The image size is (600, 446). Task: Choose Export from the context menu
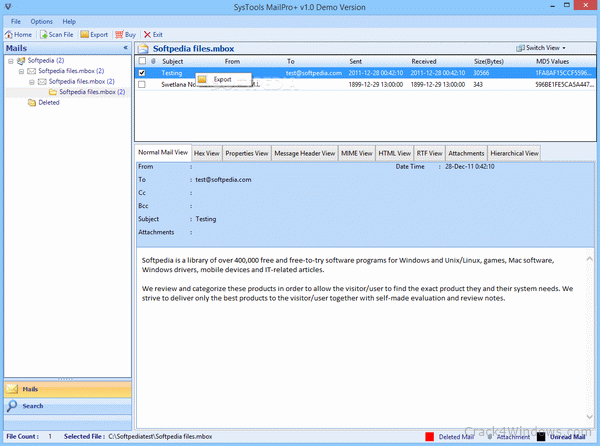(x=221, y=79)
